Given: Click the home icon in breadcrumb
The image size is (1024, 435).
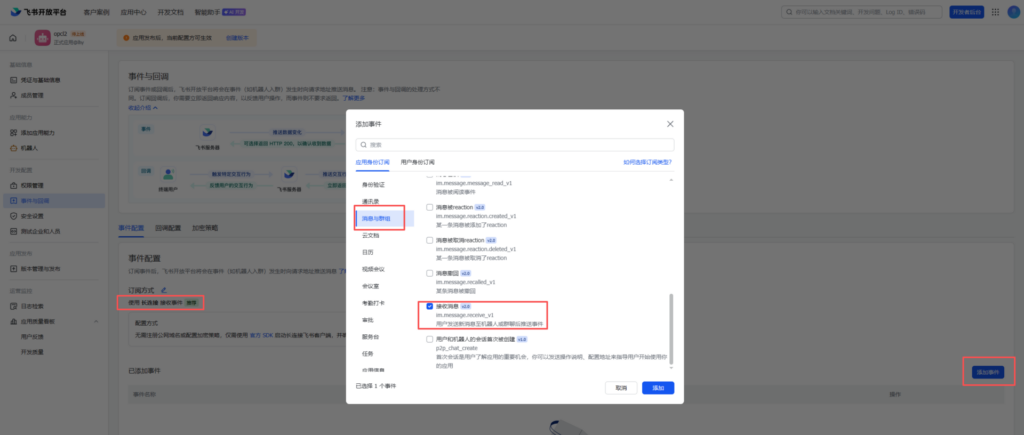Looking at the screenshot, I should pyautogui.click(x=13, y=38).
